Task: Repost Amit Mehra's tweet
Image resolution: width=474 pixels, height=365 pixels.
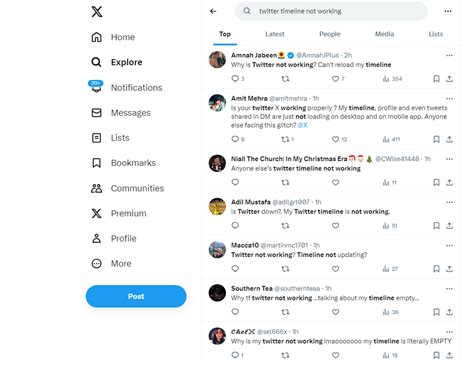Action: (x=285, y=139)
